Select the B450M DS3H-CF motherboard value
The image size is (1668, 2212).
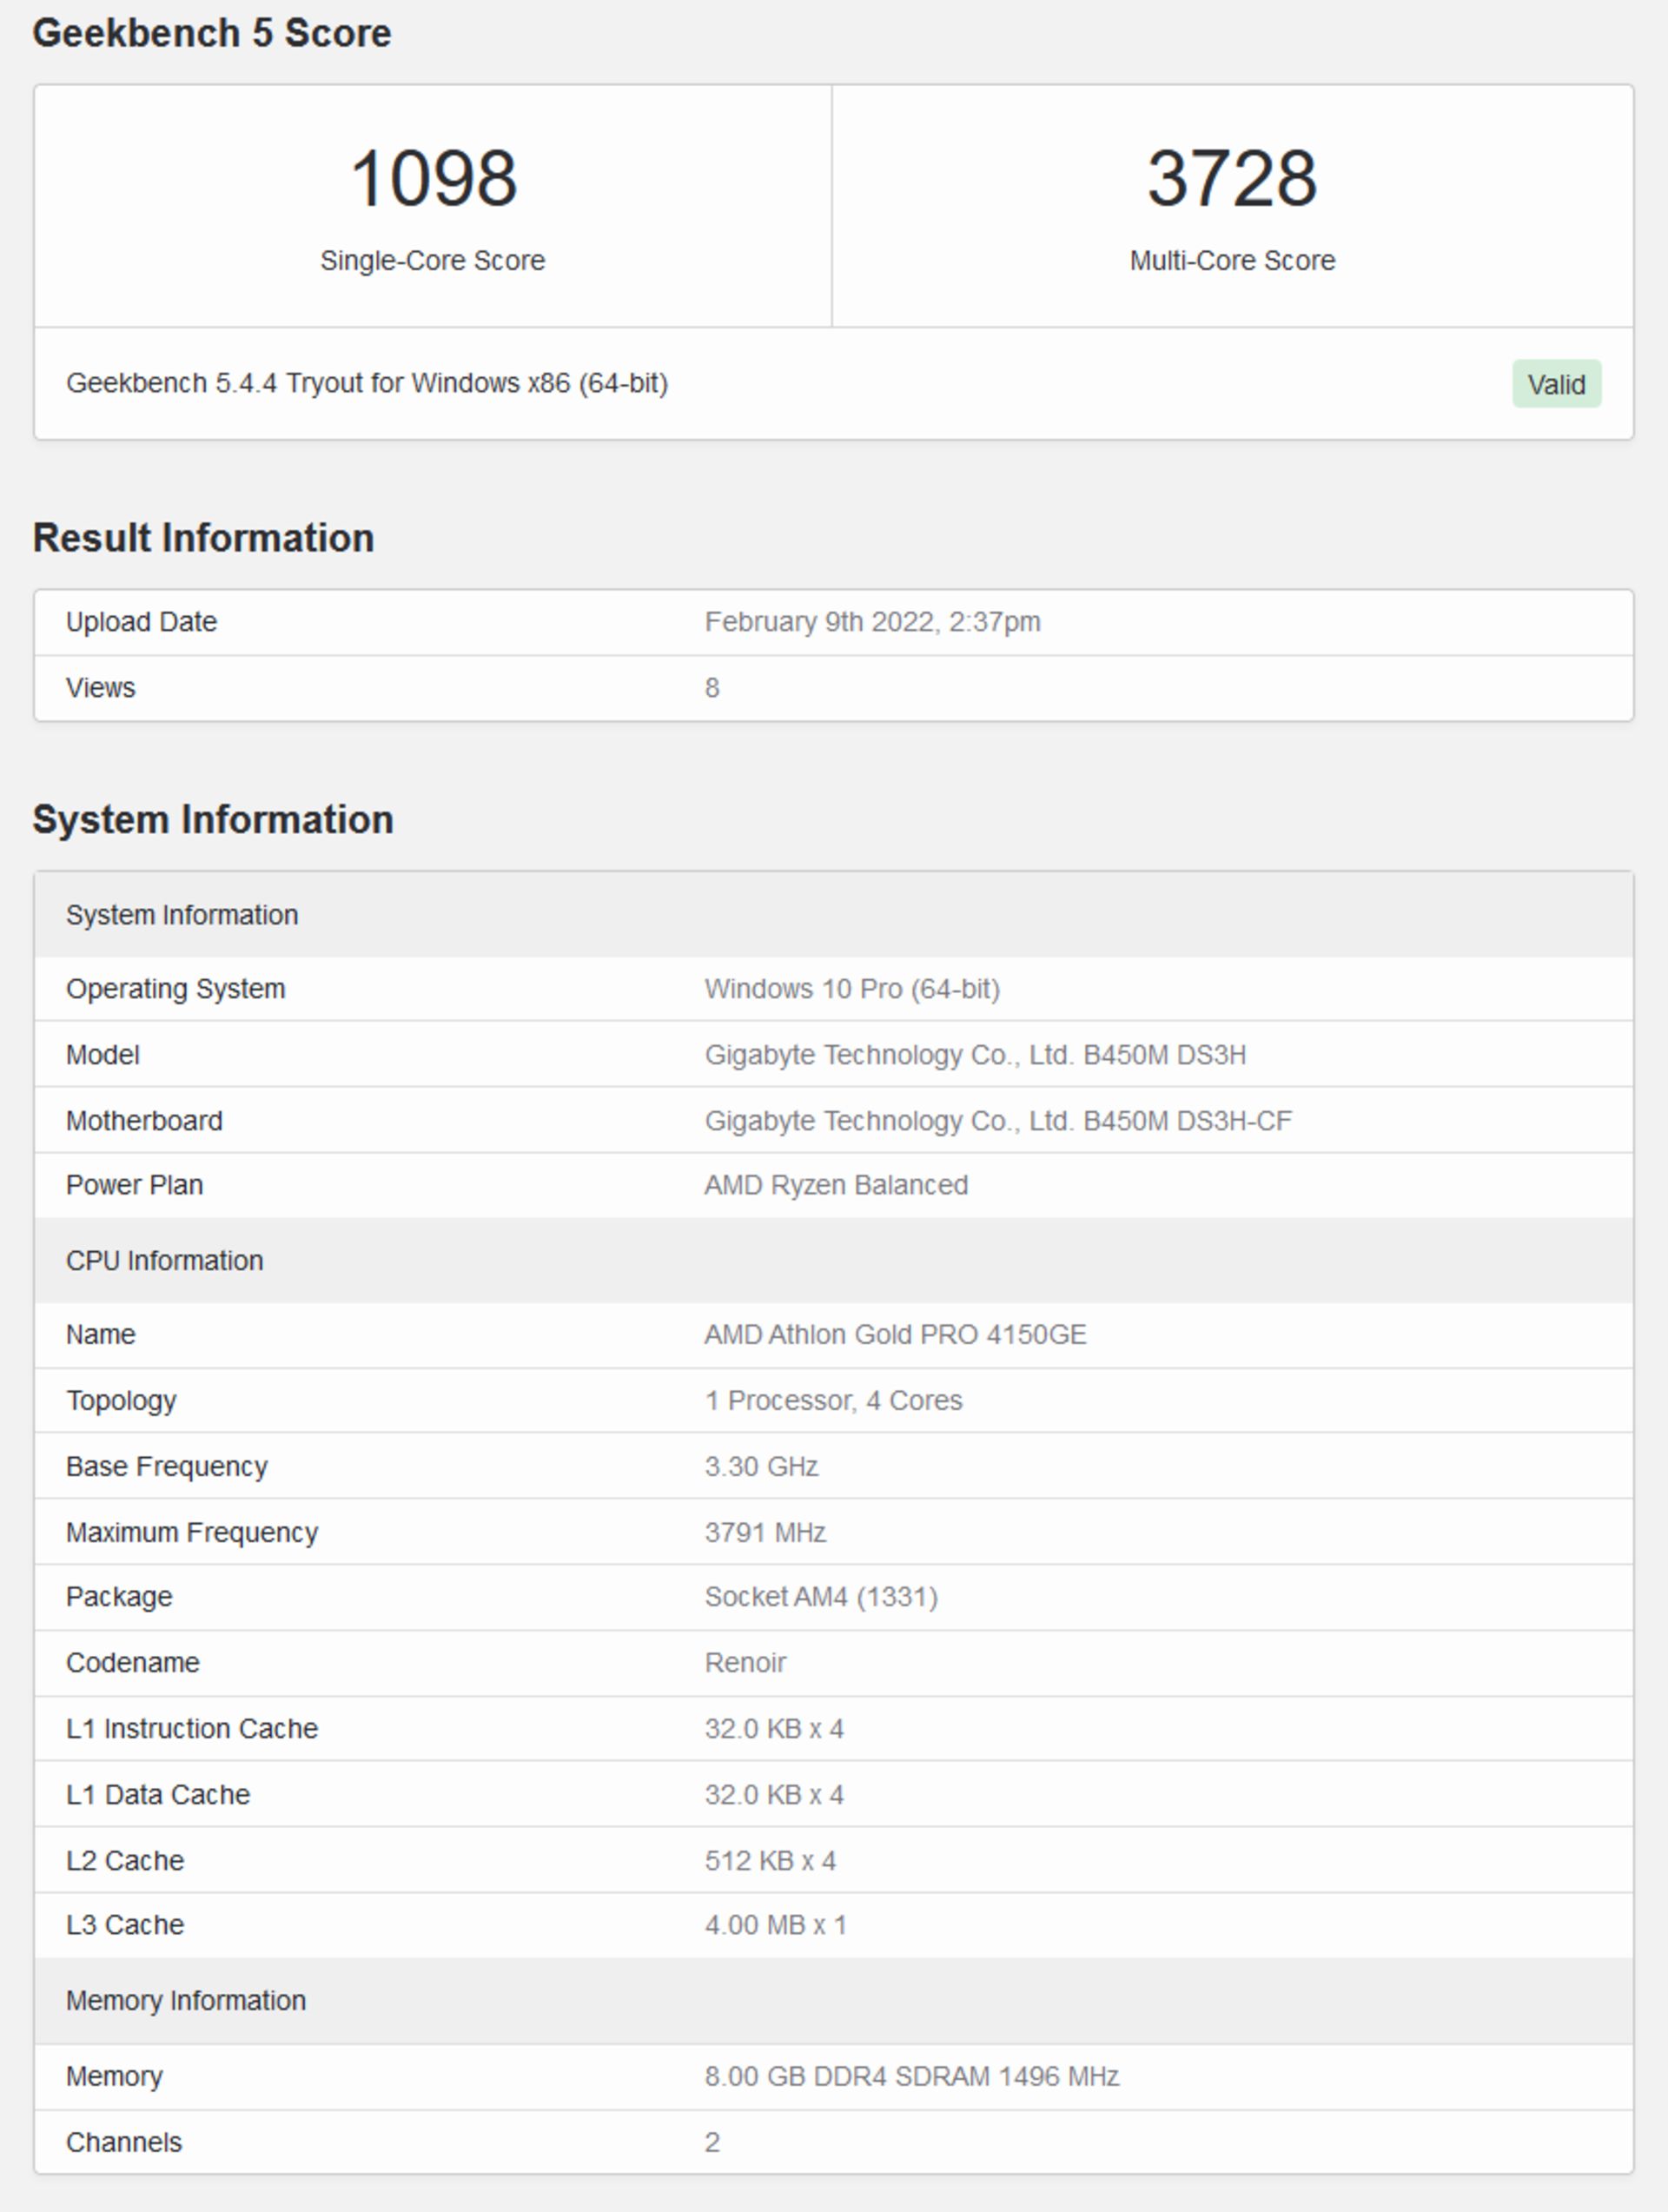point(998,1121)
